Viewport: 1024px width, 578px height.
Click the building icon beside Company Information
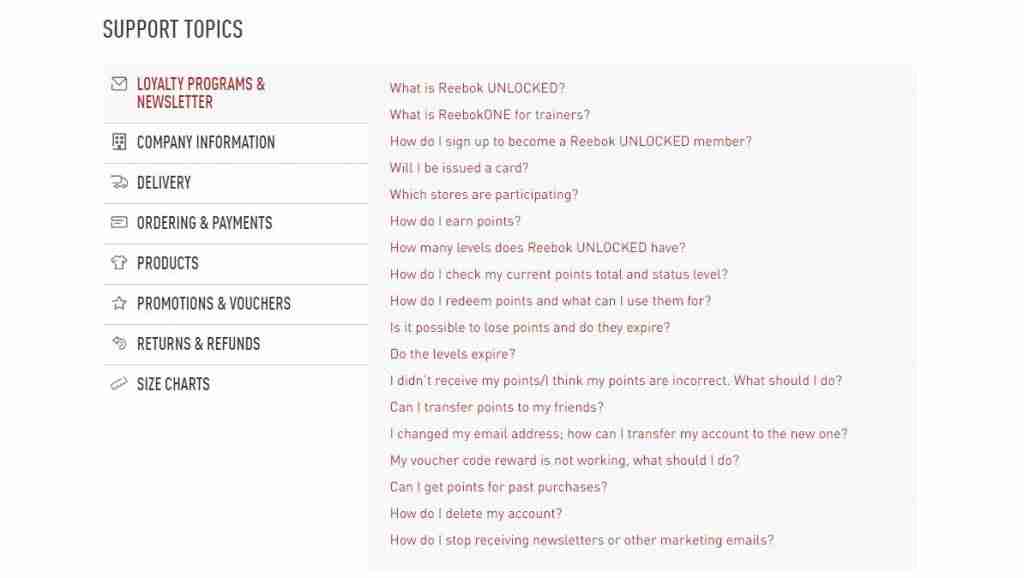coord(120,142)
